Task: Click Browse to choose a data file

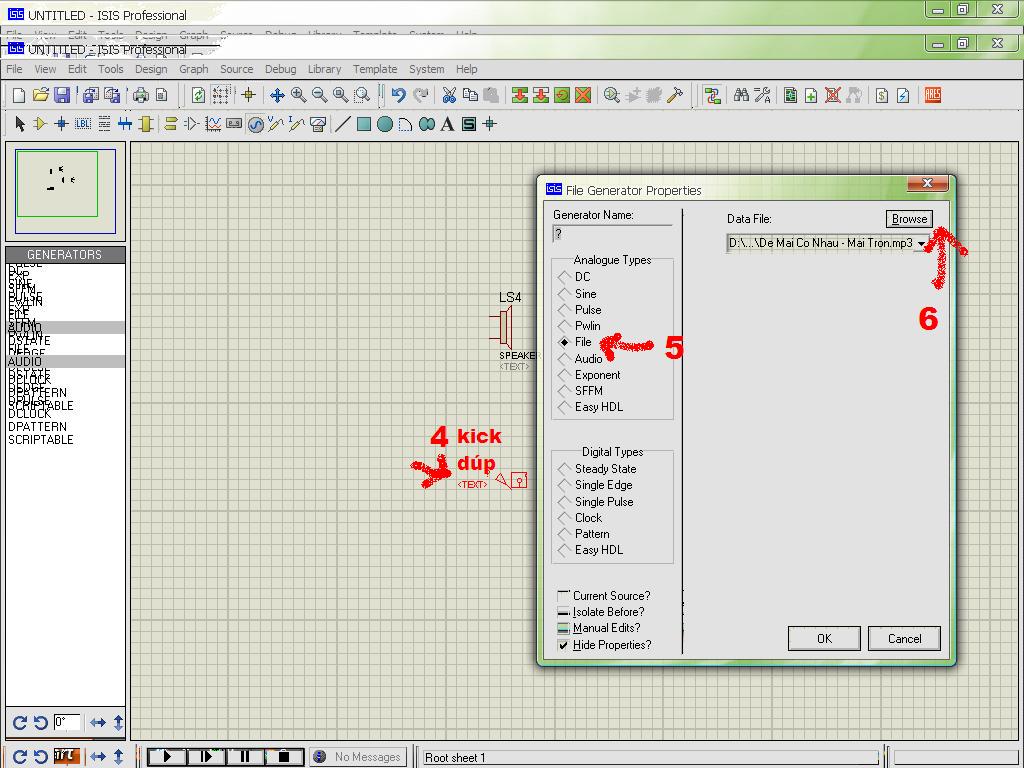Action: pos(909,219)
